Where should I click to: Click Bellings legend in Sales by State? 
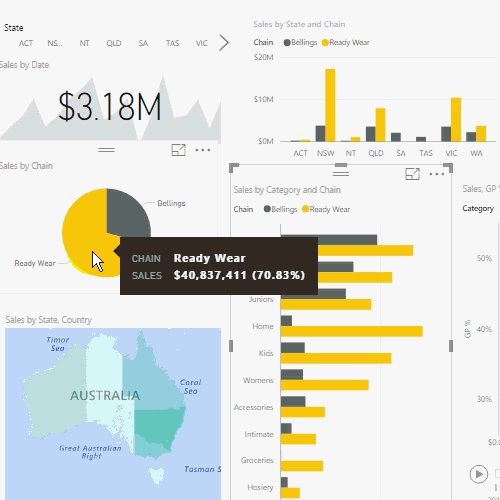point(300,43)
